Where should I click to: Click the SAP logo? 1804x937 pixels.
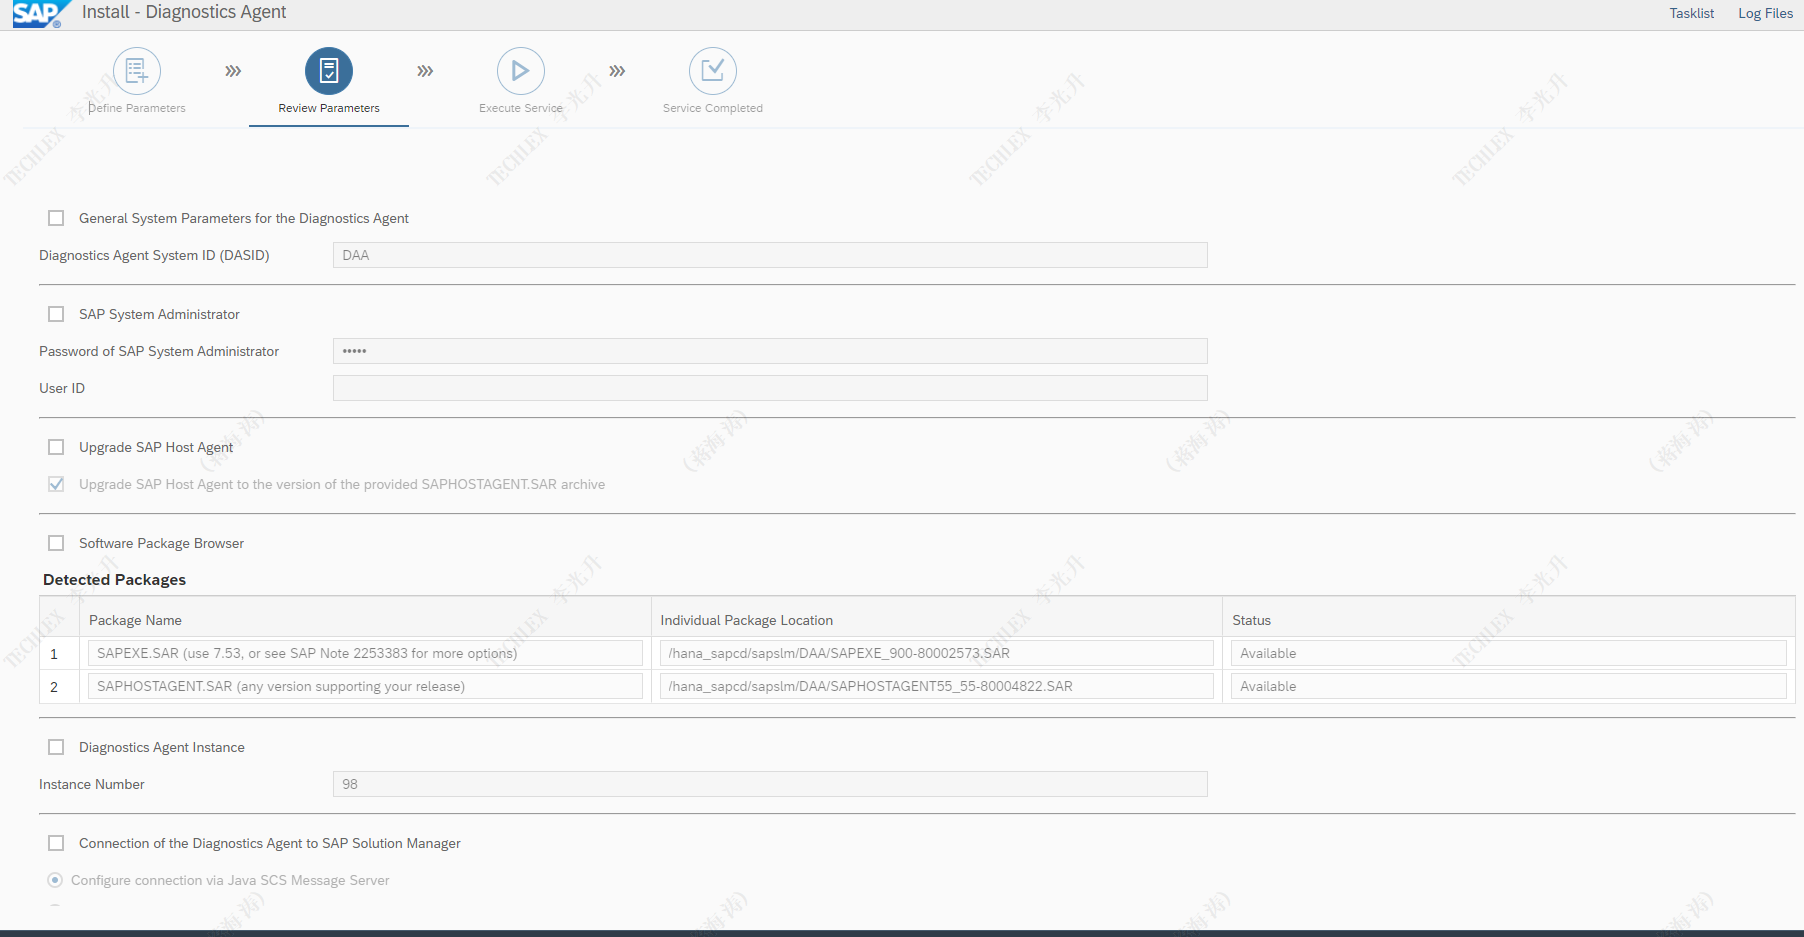41,14
